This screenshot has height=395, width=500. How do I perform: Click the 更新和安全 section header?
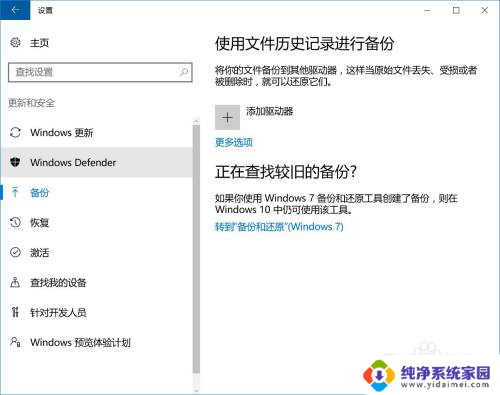(31, 103)
